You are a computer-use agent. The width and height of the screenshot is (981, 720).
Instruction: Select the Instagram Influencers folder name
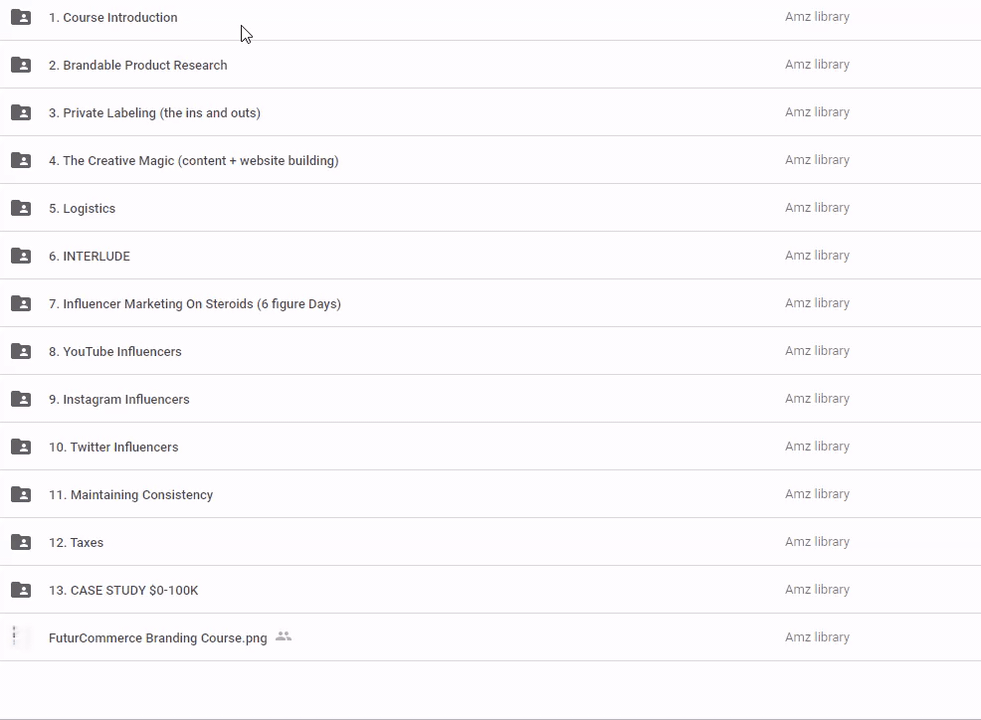pyautogui.click(x=119, y=399)
